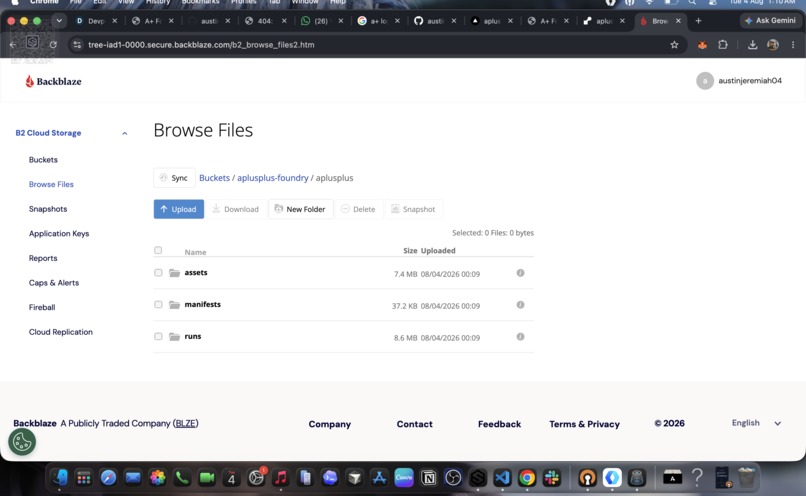Collapse the B2 Cloud Storage section

(x=124, y=133)
